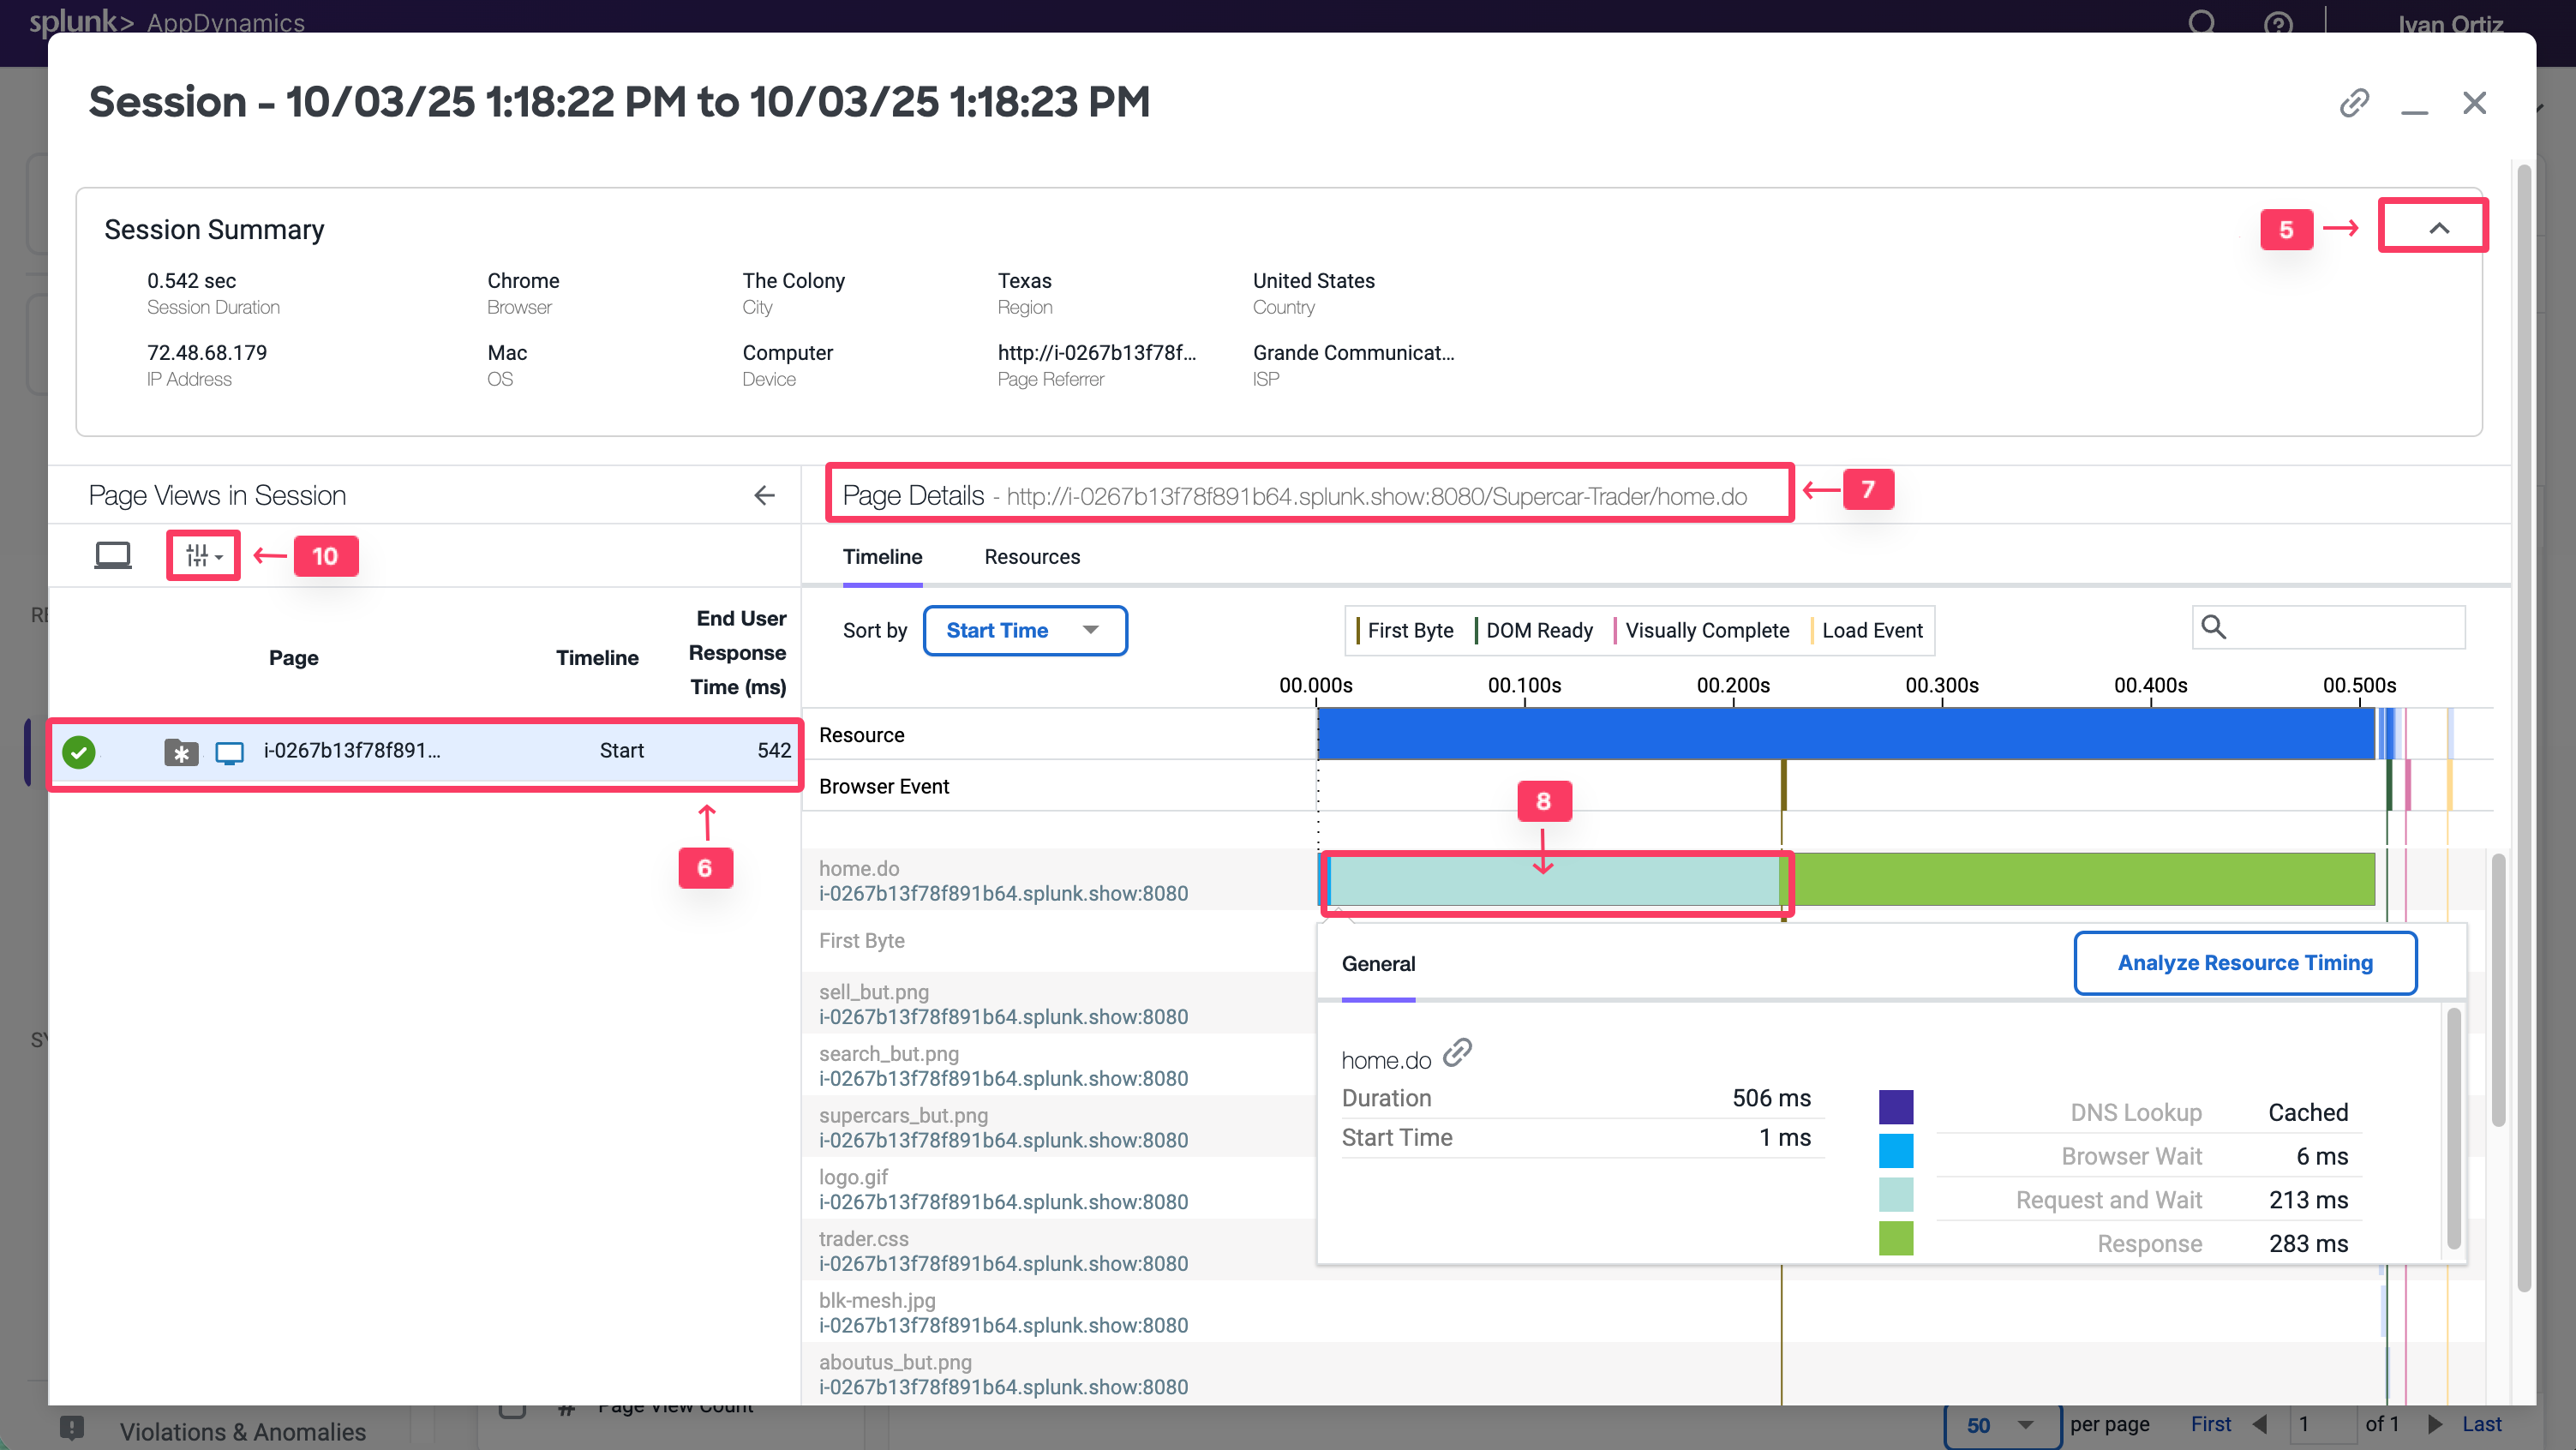Open the Sort by Start Time dropdown

tap(1024, 631)
